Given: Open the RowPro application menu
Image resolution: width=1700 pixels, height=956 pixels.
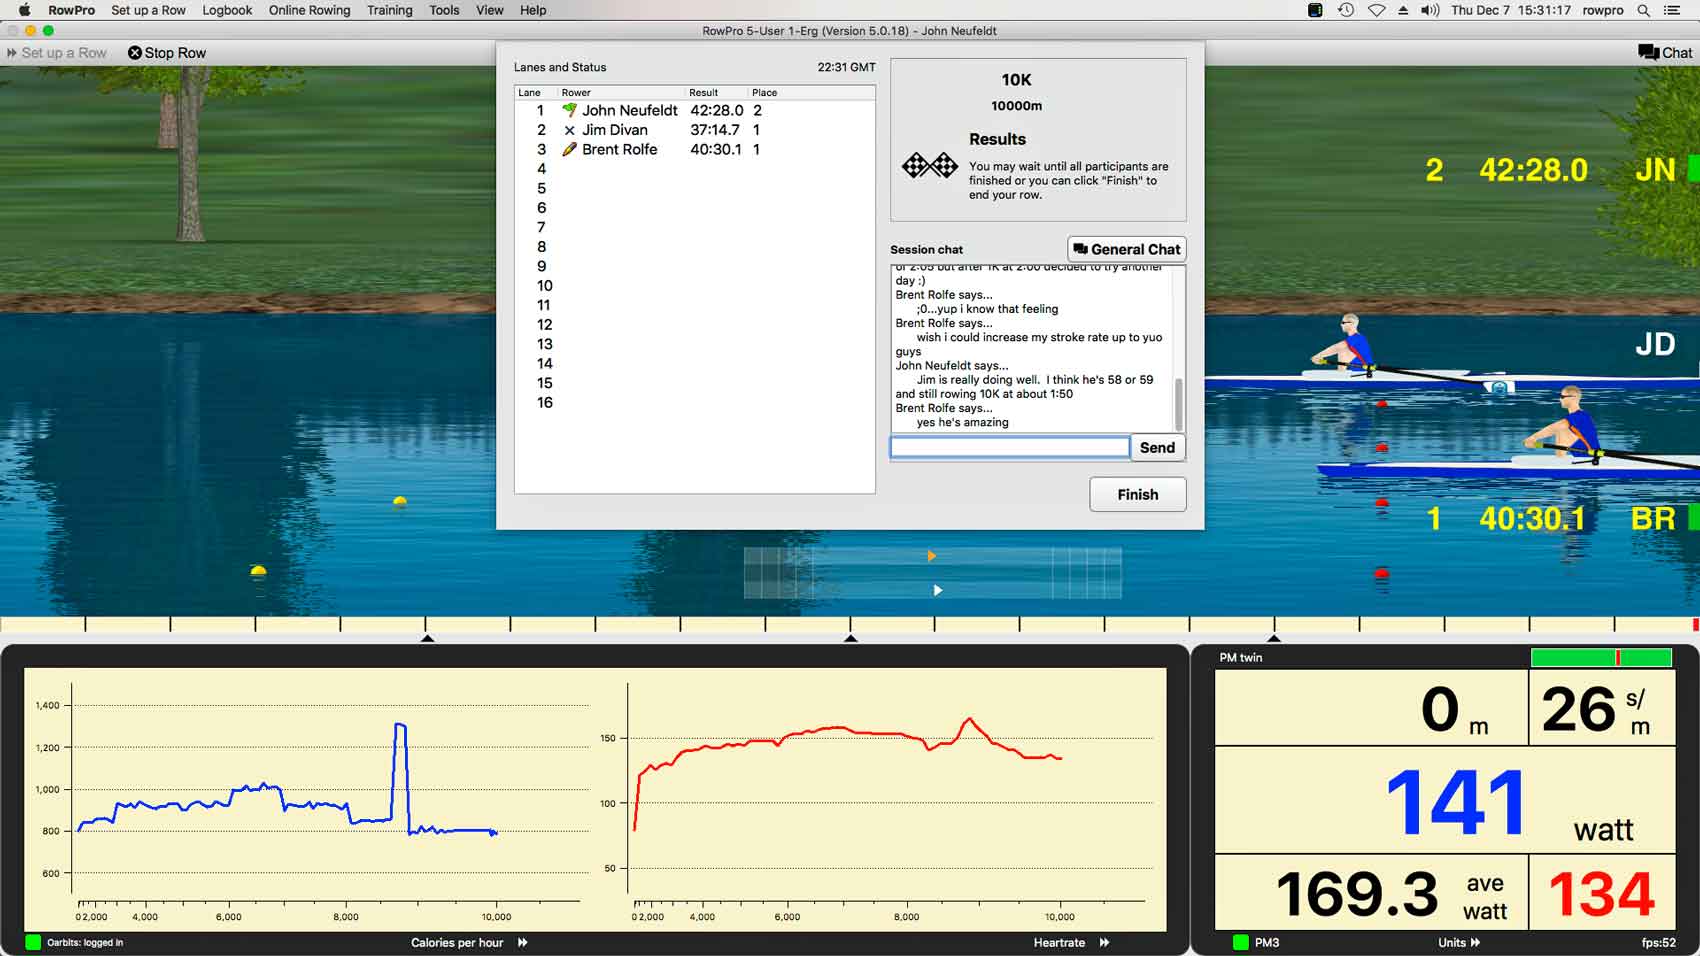Looking at the screenshot, I should tap(71, 10).
